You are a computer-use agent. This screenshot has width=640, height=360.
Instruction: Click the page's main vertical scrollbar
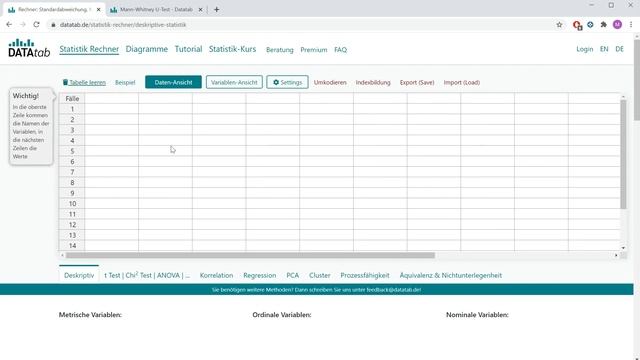(637, 80)
